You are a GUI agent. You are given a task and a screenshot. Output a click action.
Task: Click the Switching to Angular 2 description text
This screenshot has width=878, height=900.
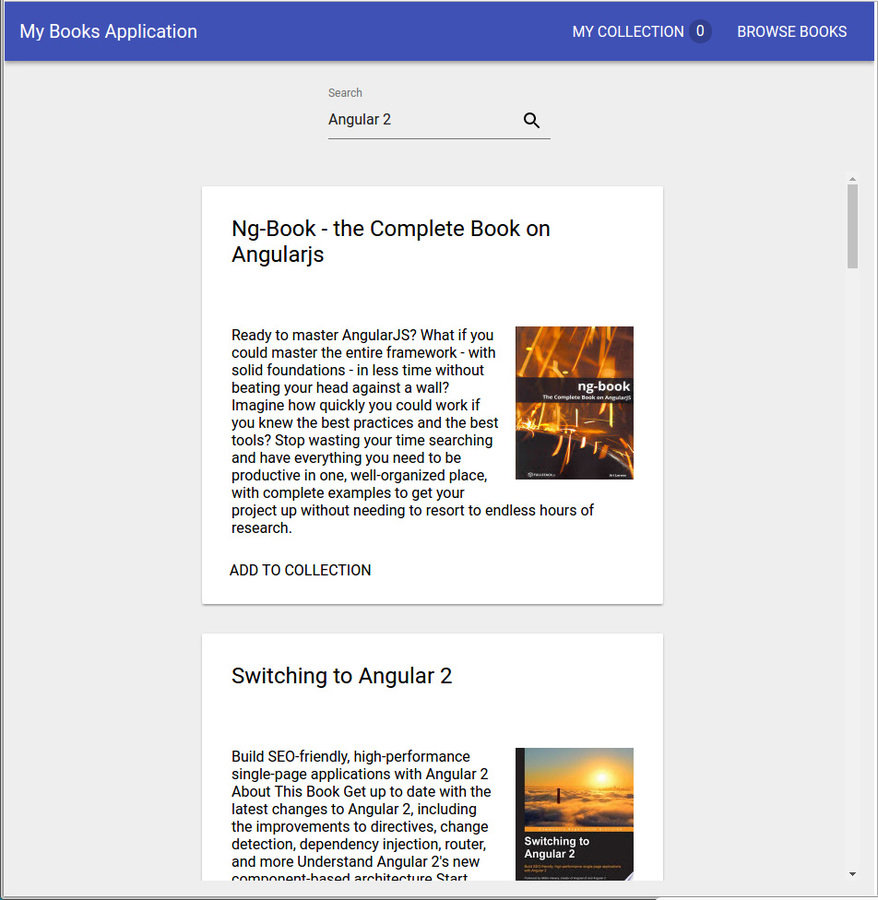362,814
